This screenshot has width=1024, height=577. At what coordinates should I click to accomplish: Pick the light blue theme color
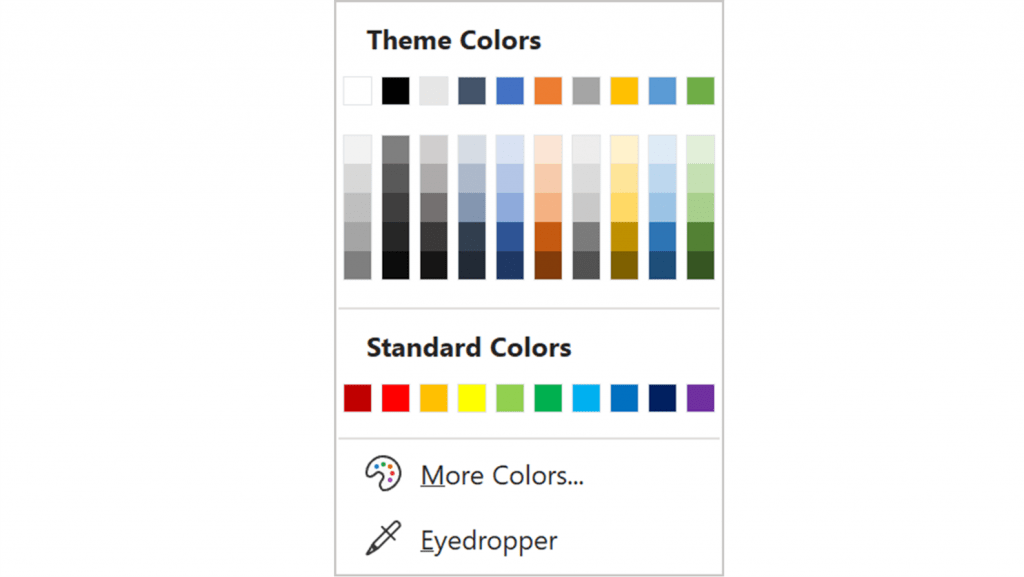661,90
